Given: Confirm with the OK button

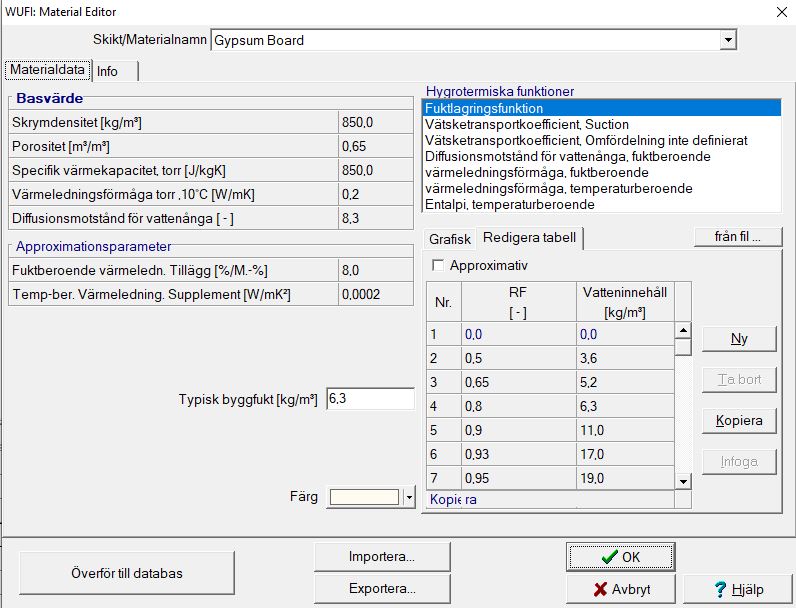Looking at the screenshot, I should (x=620, y=557).
